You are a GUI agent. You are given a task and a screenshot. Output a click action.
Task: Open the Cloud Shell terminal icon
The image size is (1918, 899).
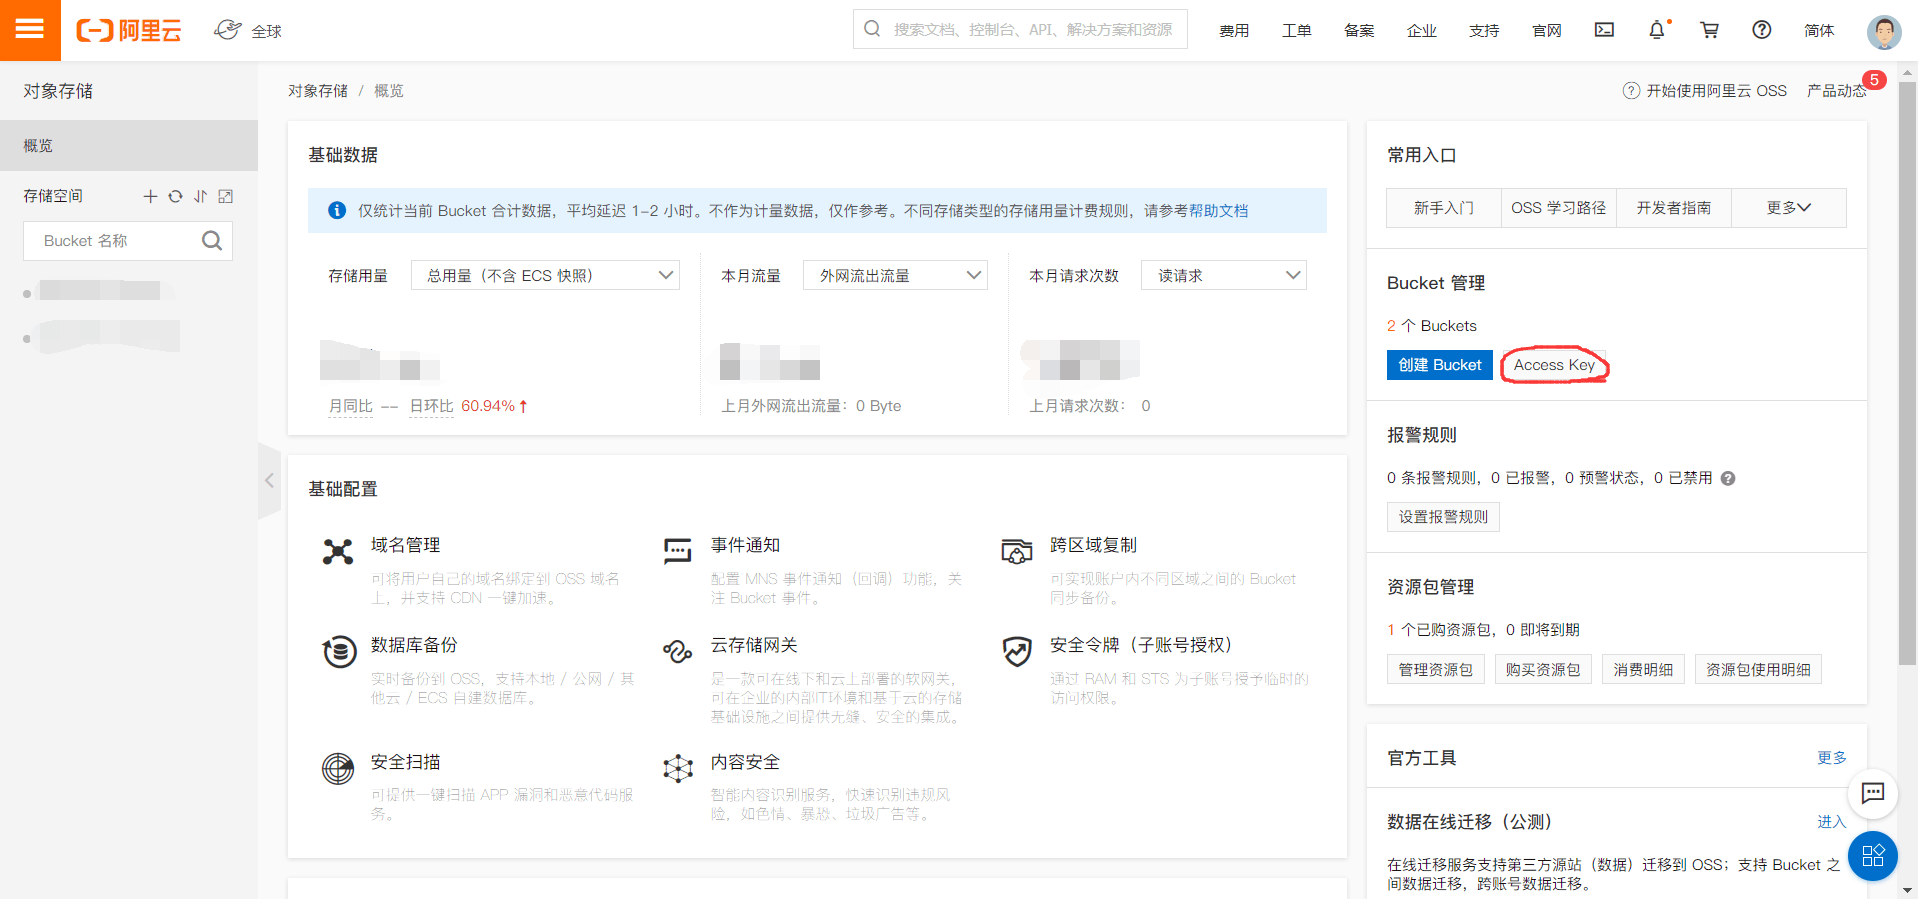[x=1604, y=30]
